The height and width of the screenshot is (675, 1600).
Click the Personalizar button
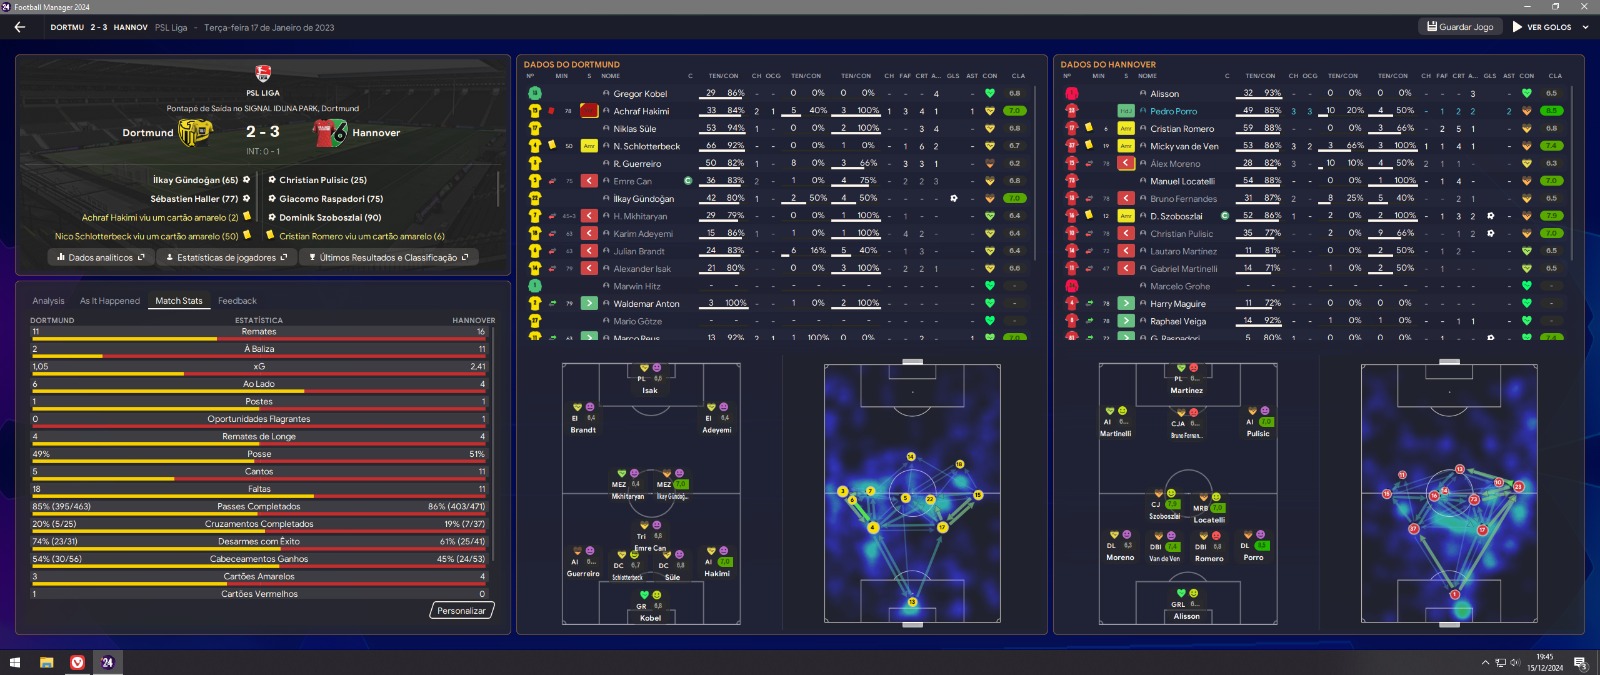(x=461, y=610)
